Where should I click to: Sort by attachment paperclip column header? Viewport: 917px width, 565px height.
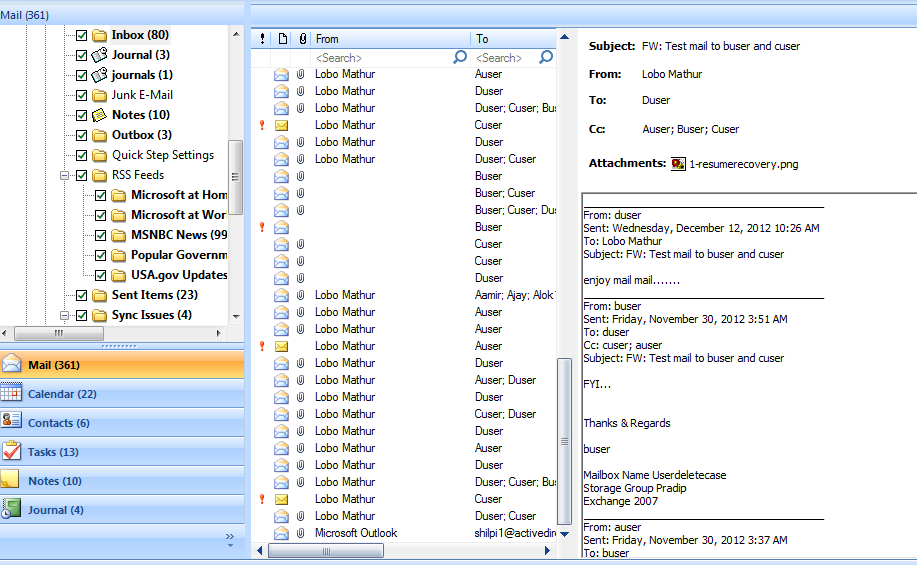(302, 39)
